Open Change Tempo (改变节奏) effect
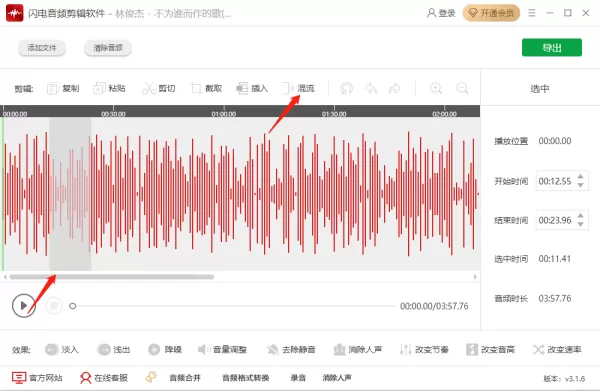This screenshot has width=600, height=391. click(x=424, y=349)
